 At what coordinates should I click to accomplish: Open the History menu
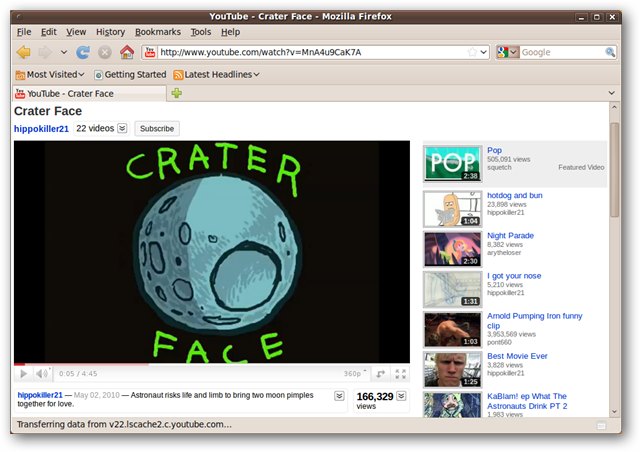point(110,32)
